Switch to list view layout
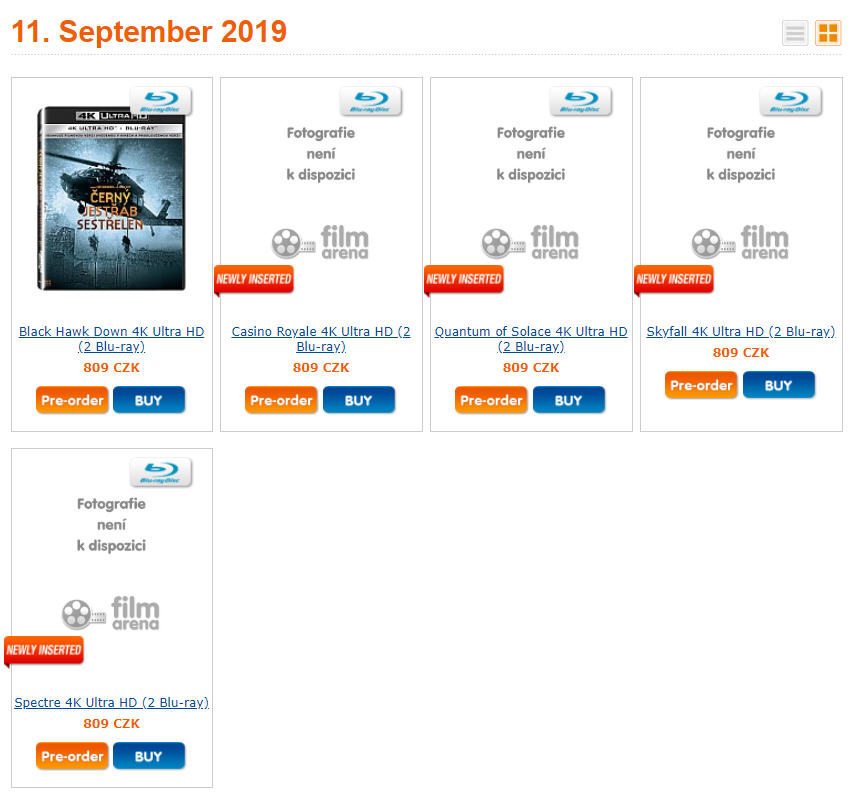Viewport: 856px width, 795px height. (x=795, y=33)
